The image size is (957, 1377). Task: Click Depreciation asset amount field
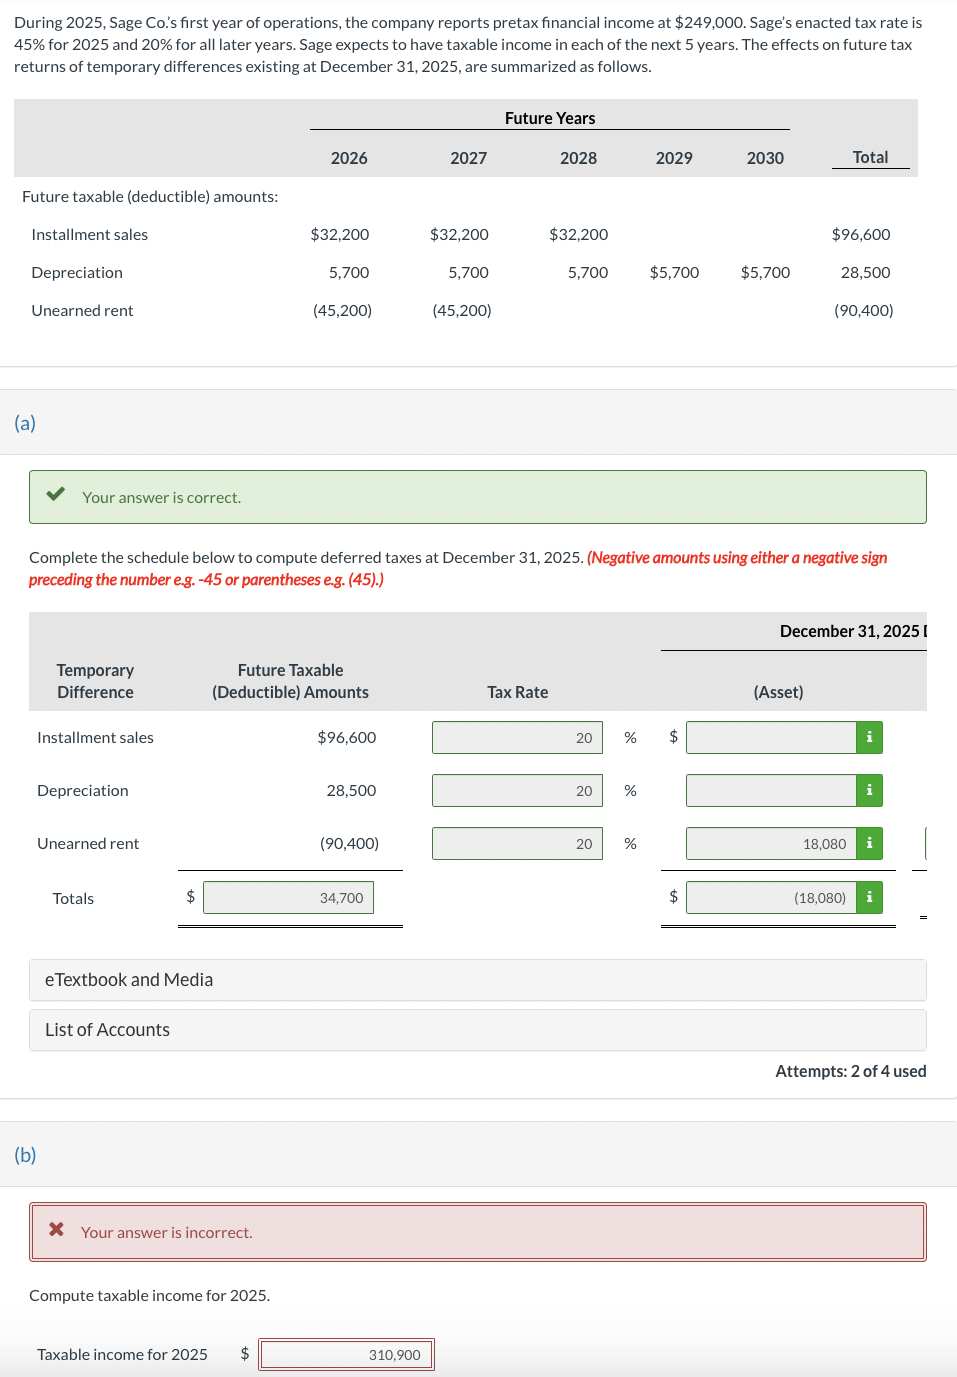coord(771,791)
